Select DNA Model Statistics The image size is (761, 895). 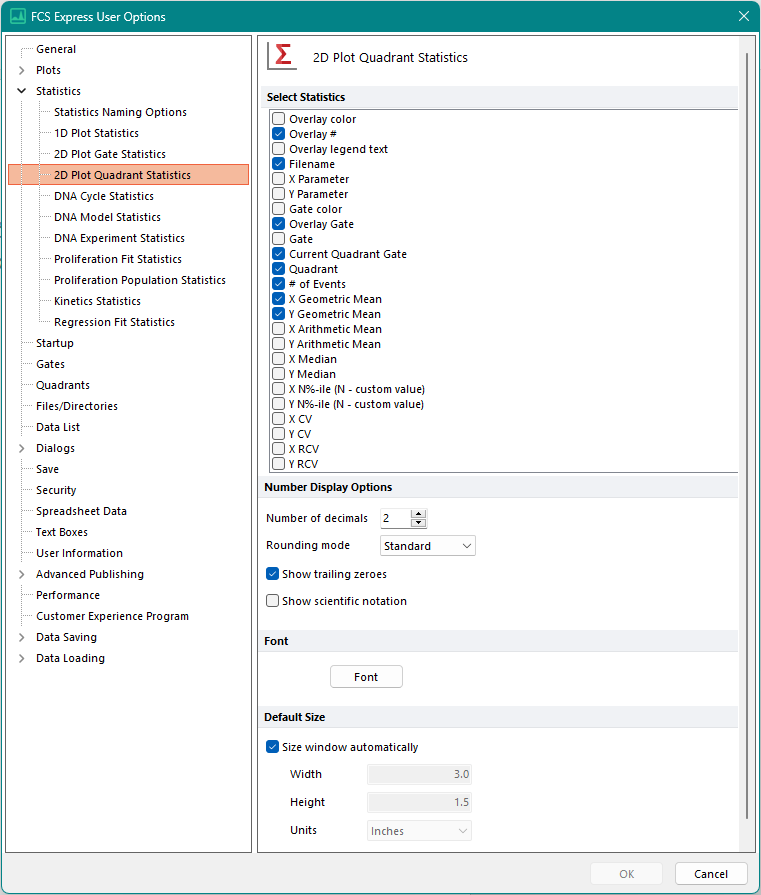click(107, 217)
